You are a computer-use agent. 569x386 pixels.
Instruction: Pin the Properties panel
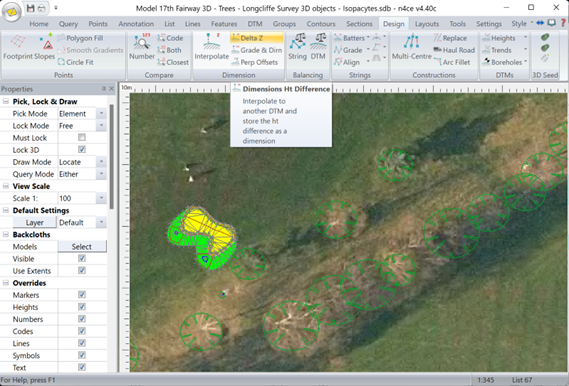(104, 89)
